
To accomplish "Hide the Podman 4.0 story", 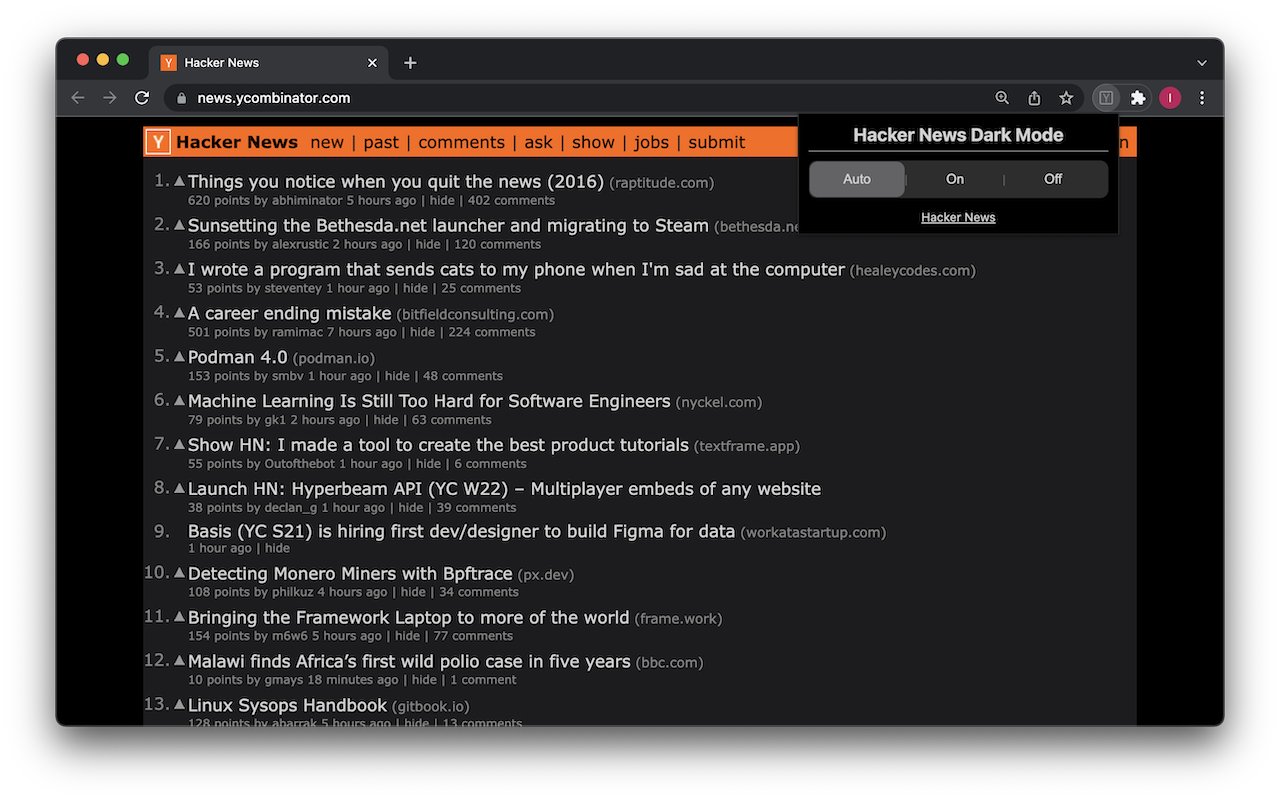I will pyautogui.click(x=397, y=376).
